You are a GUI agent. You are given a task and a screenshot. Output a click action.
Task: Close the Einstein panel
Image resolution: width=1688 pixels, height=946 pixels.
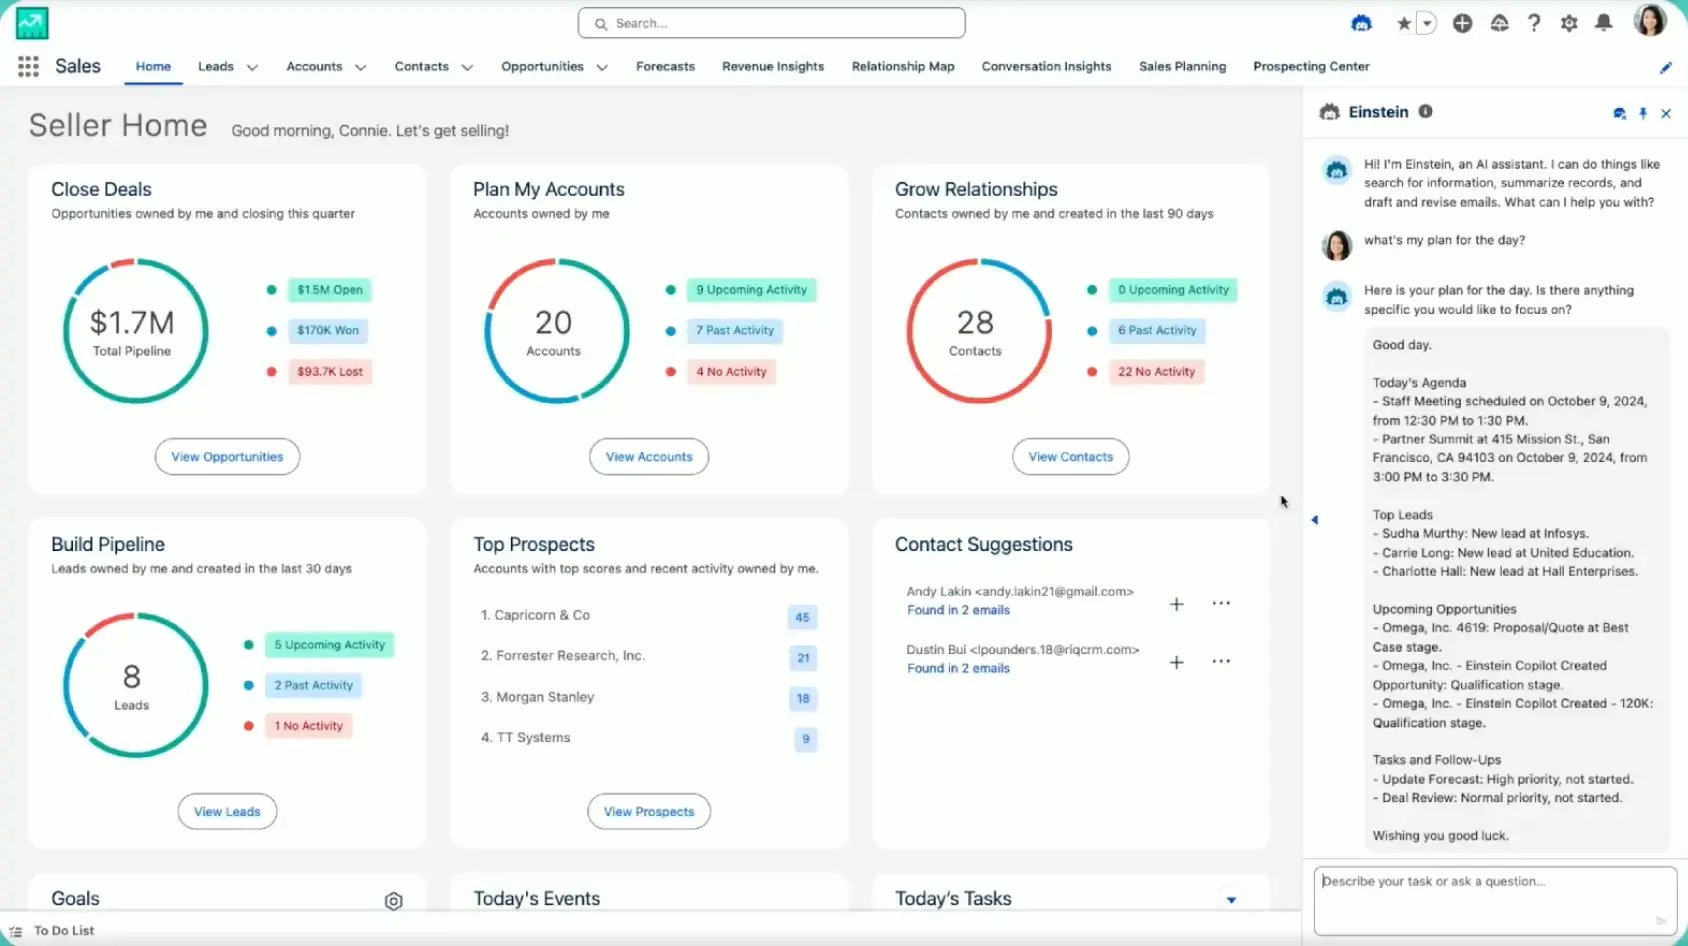point(1666,113)
